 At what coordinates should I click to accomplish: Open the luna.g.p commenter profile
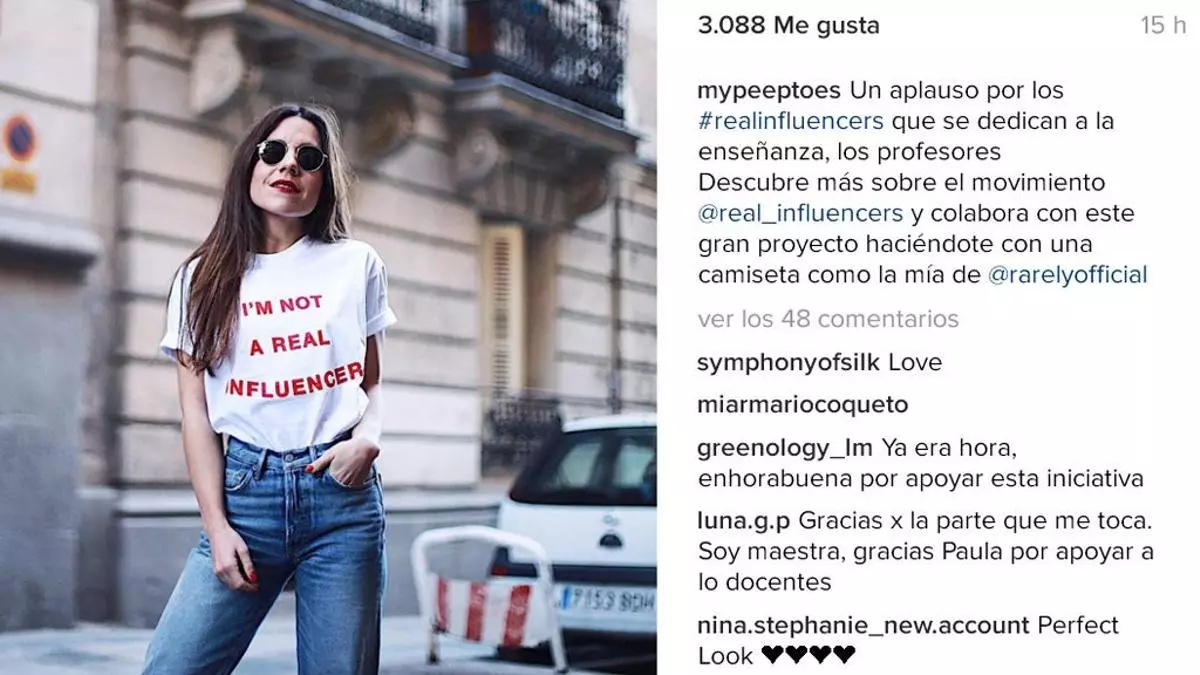tap(744, 521)
